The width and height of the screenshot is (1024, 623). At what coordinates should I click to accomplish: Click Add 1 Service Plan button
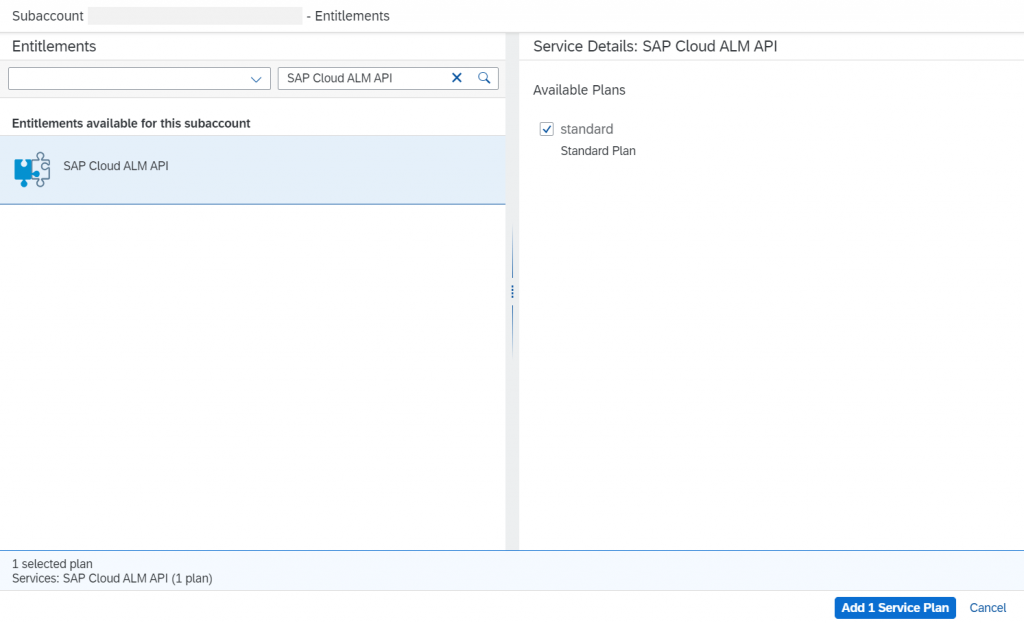click(x=895, y=607)
